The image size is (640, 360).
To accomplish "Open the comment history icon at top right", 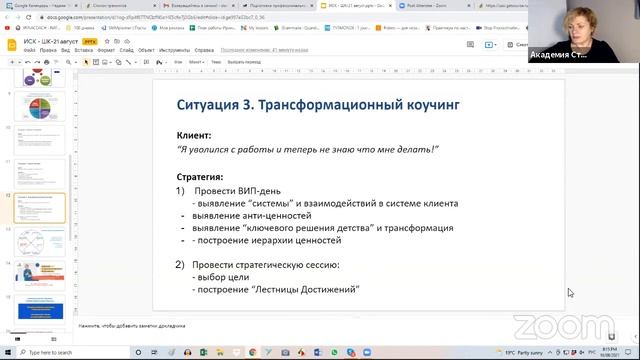I will (x=470, y=44).
